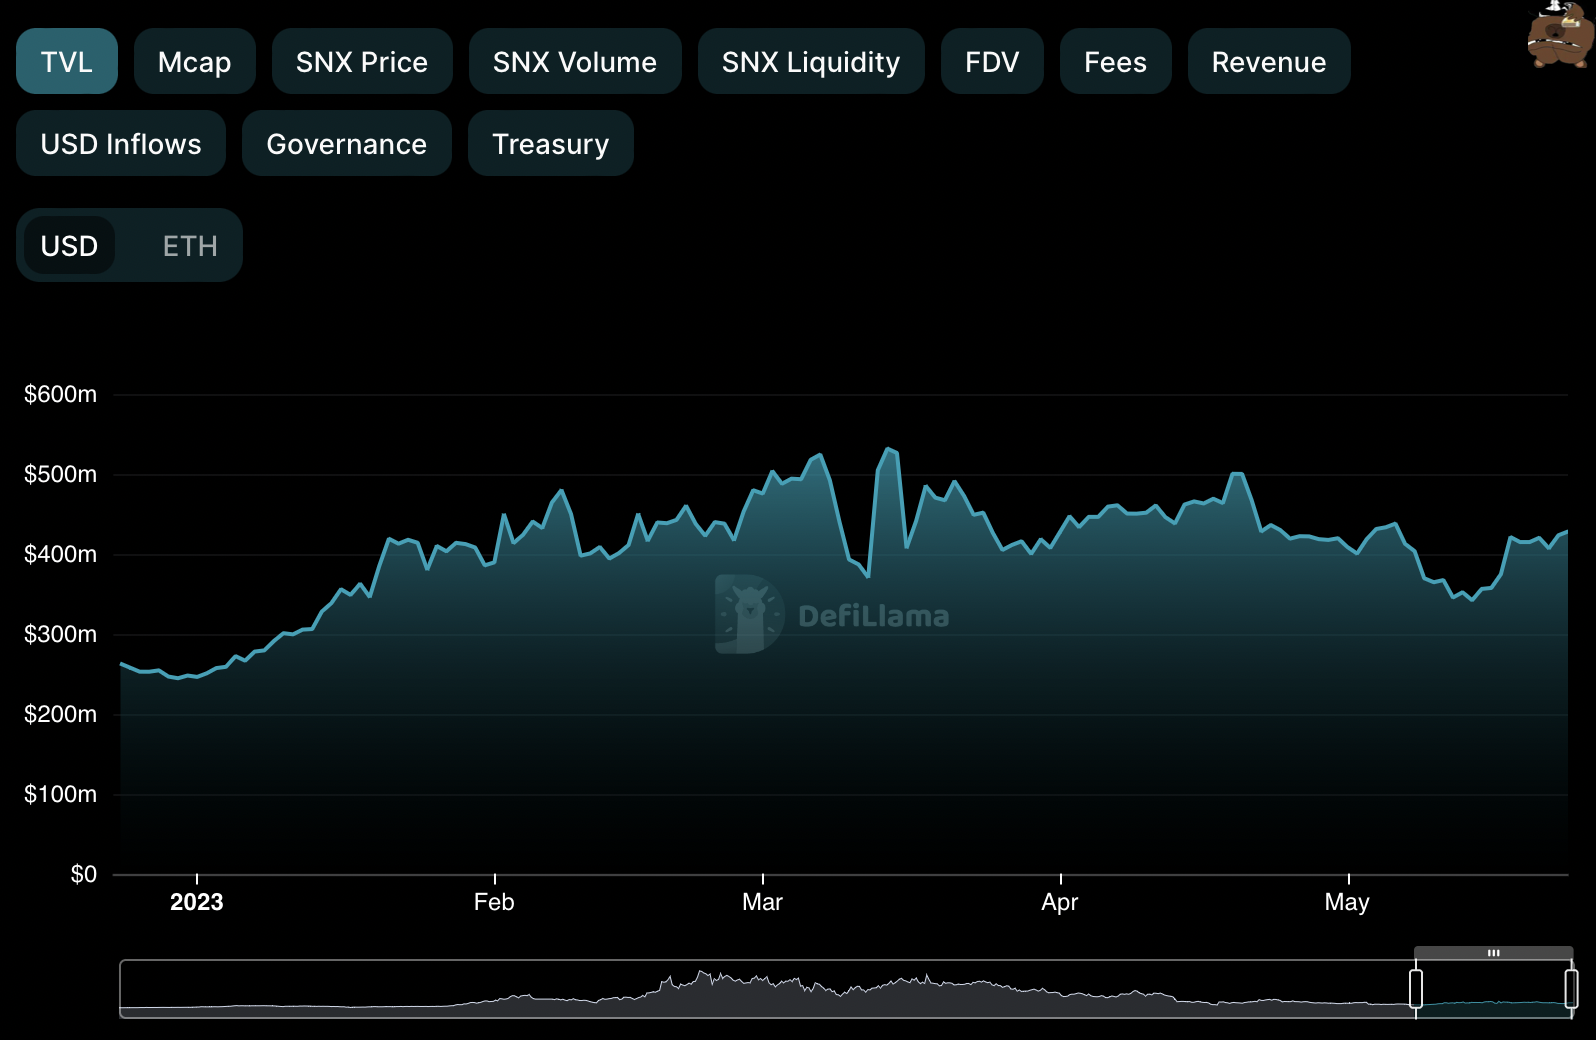The height and width of the screenshot is (1040, 1596).
Task: Toggle the TVL chart metric
Action: pyautogui.click(x=67, y=61)
